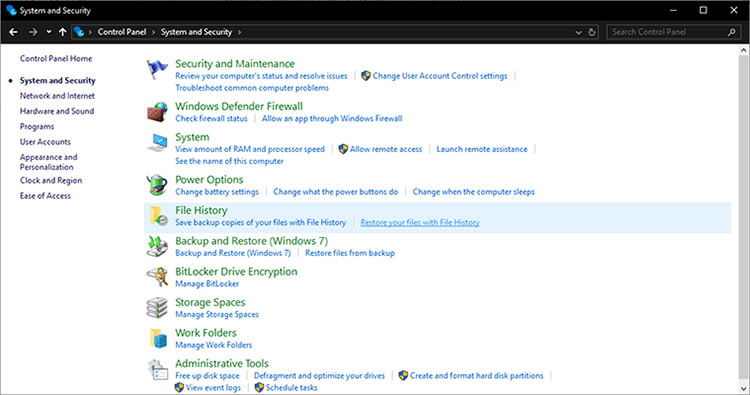Click Manage Work Folders
The image size is (750, 395).
click(213, 345)
